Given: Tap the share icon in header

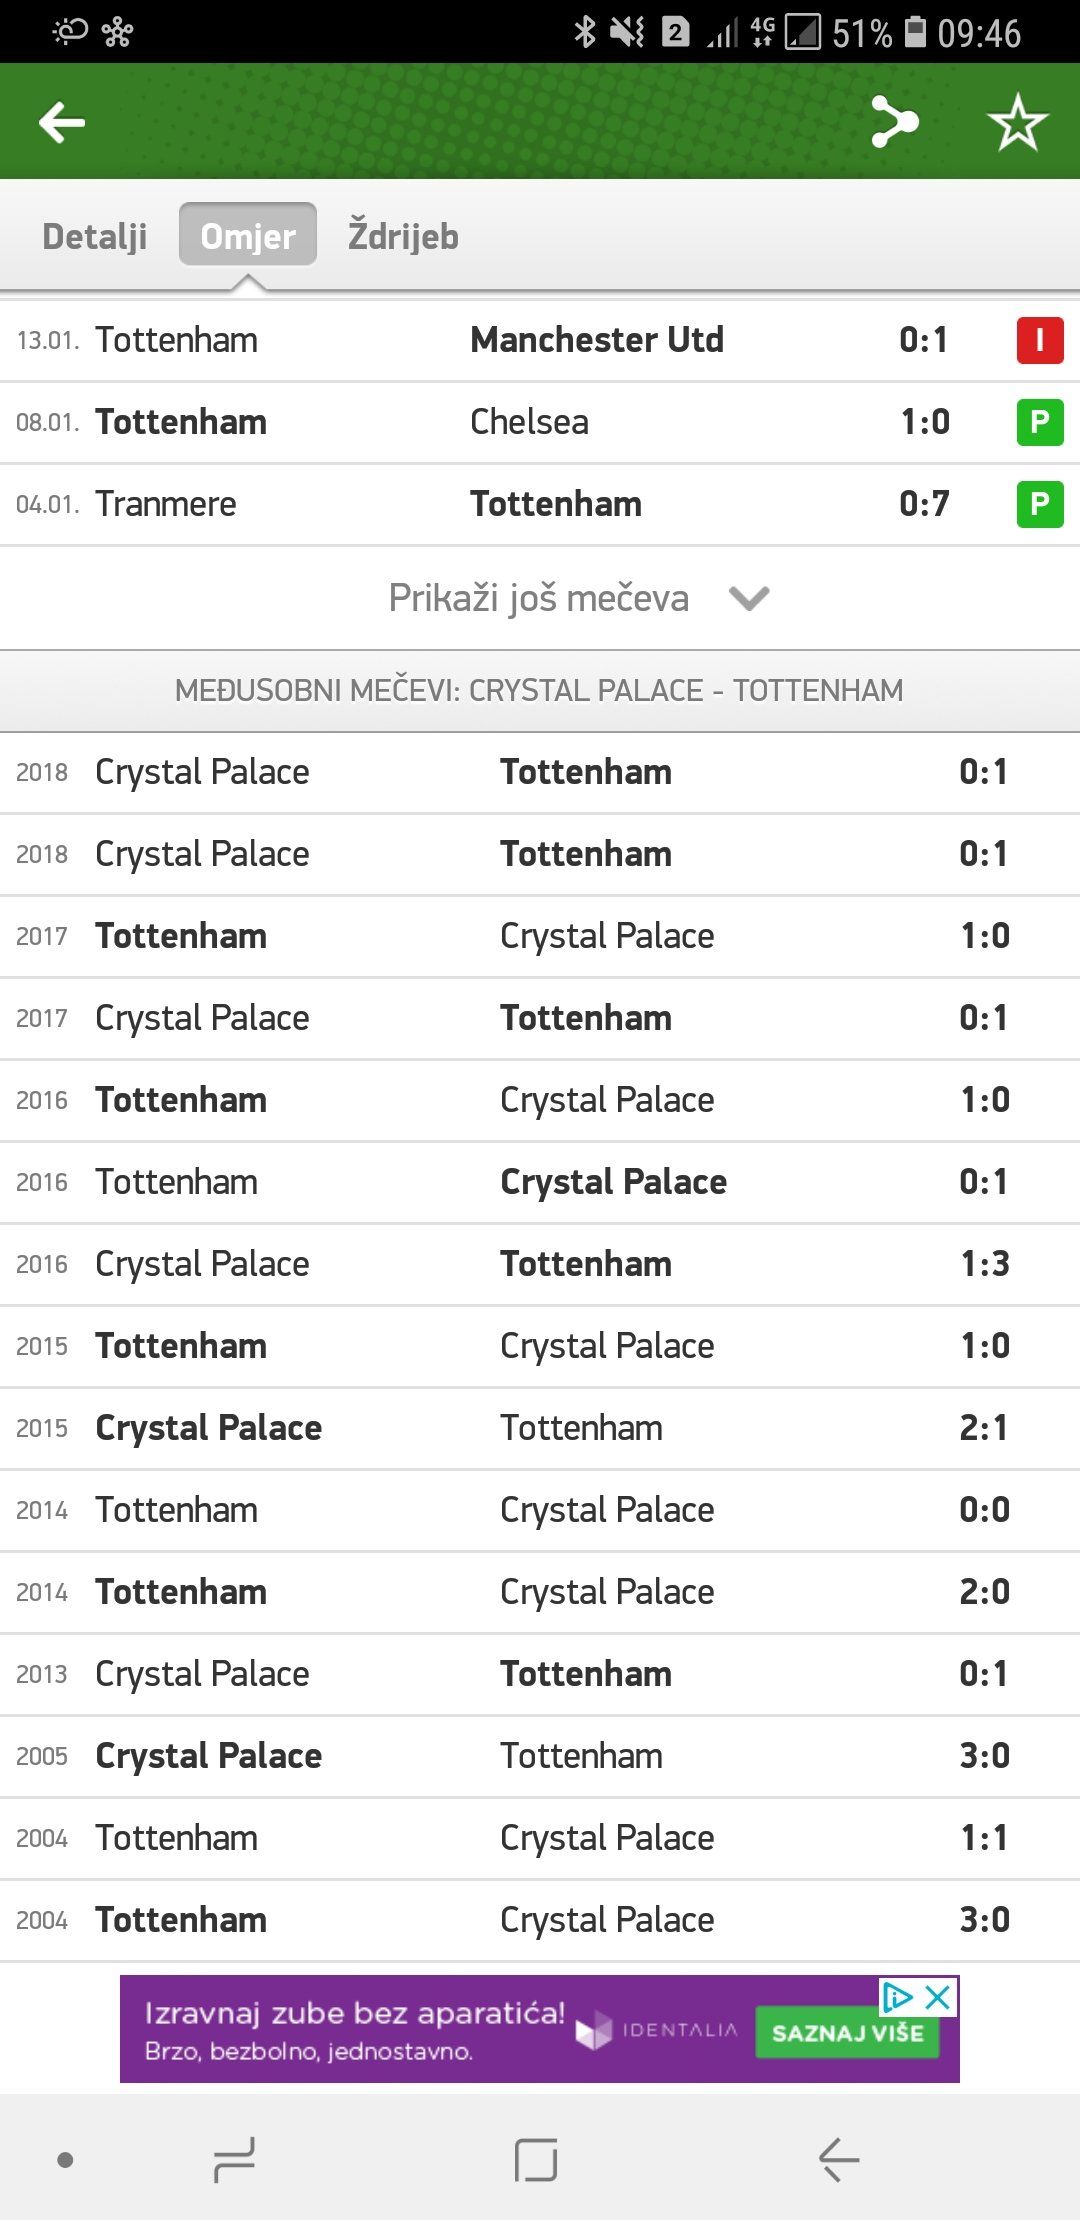Looking at the screenshot, I should click(893, 122).
